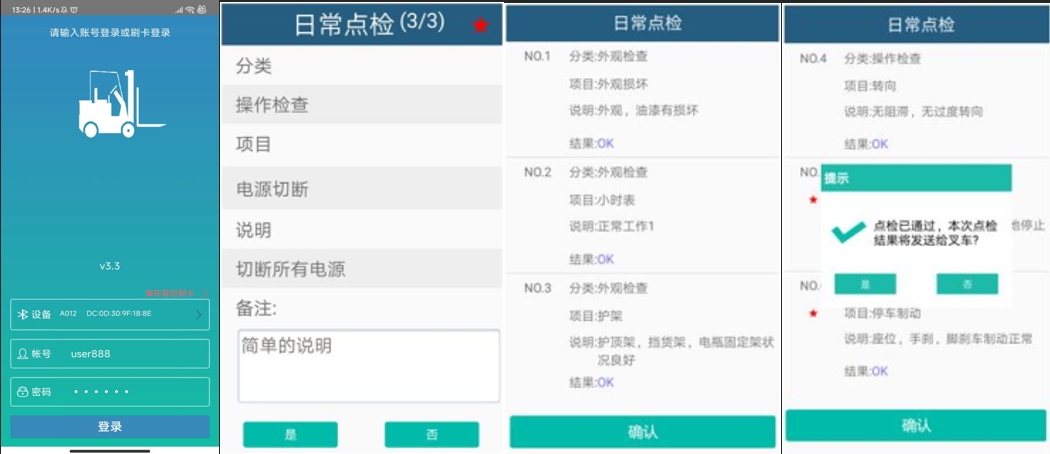Select the NO.1 外观损坏 check entry
The width and height of the screenshot is (1050, 454).
tap(642, 99)
